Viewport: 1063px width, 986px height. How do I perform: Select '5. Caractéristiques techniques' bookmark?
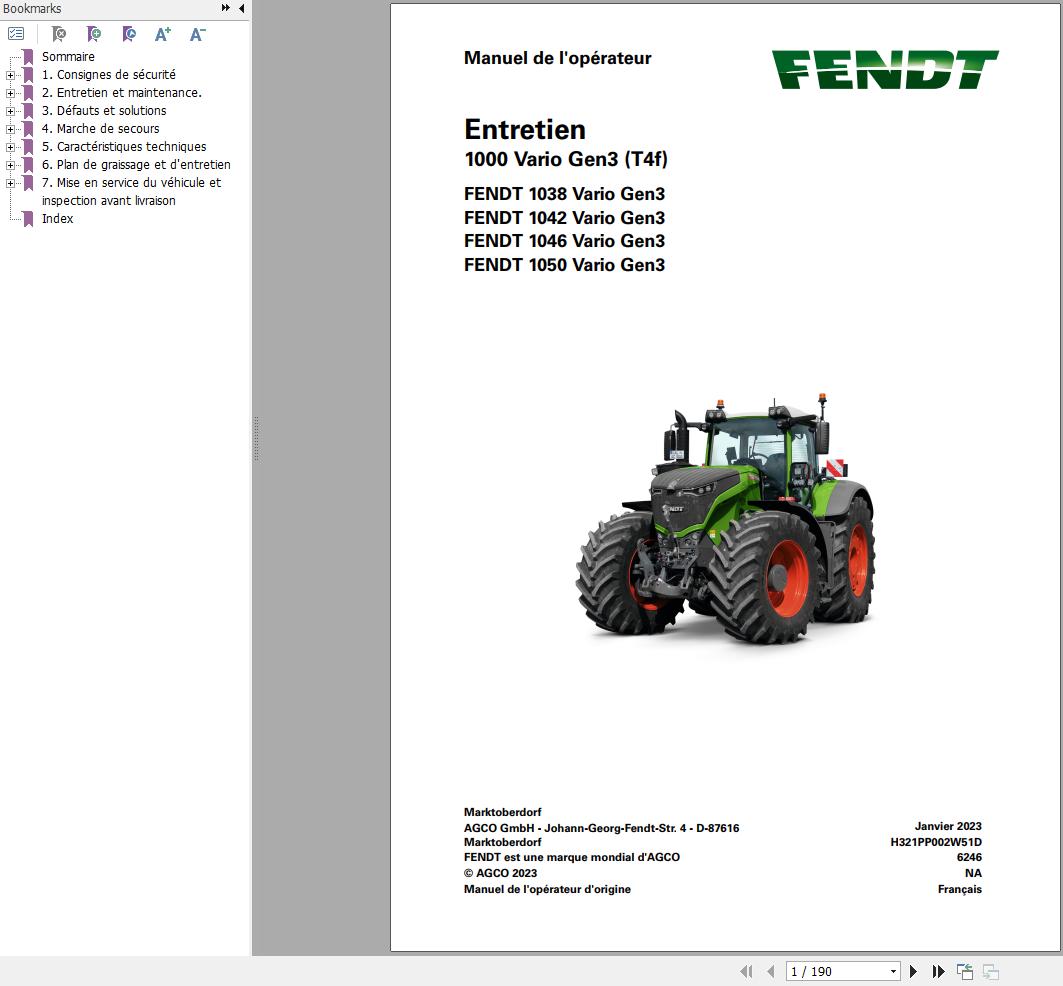pos(124,146)
